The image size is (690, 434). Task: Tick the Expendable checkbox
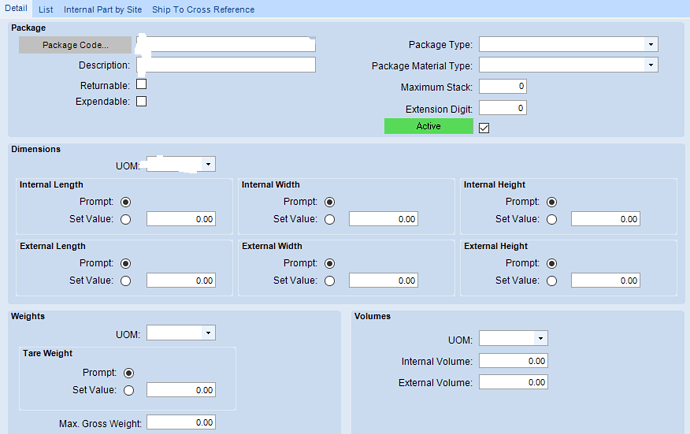pyautogui.click(x=141, y=101)
